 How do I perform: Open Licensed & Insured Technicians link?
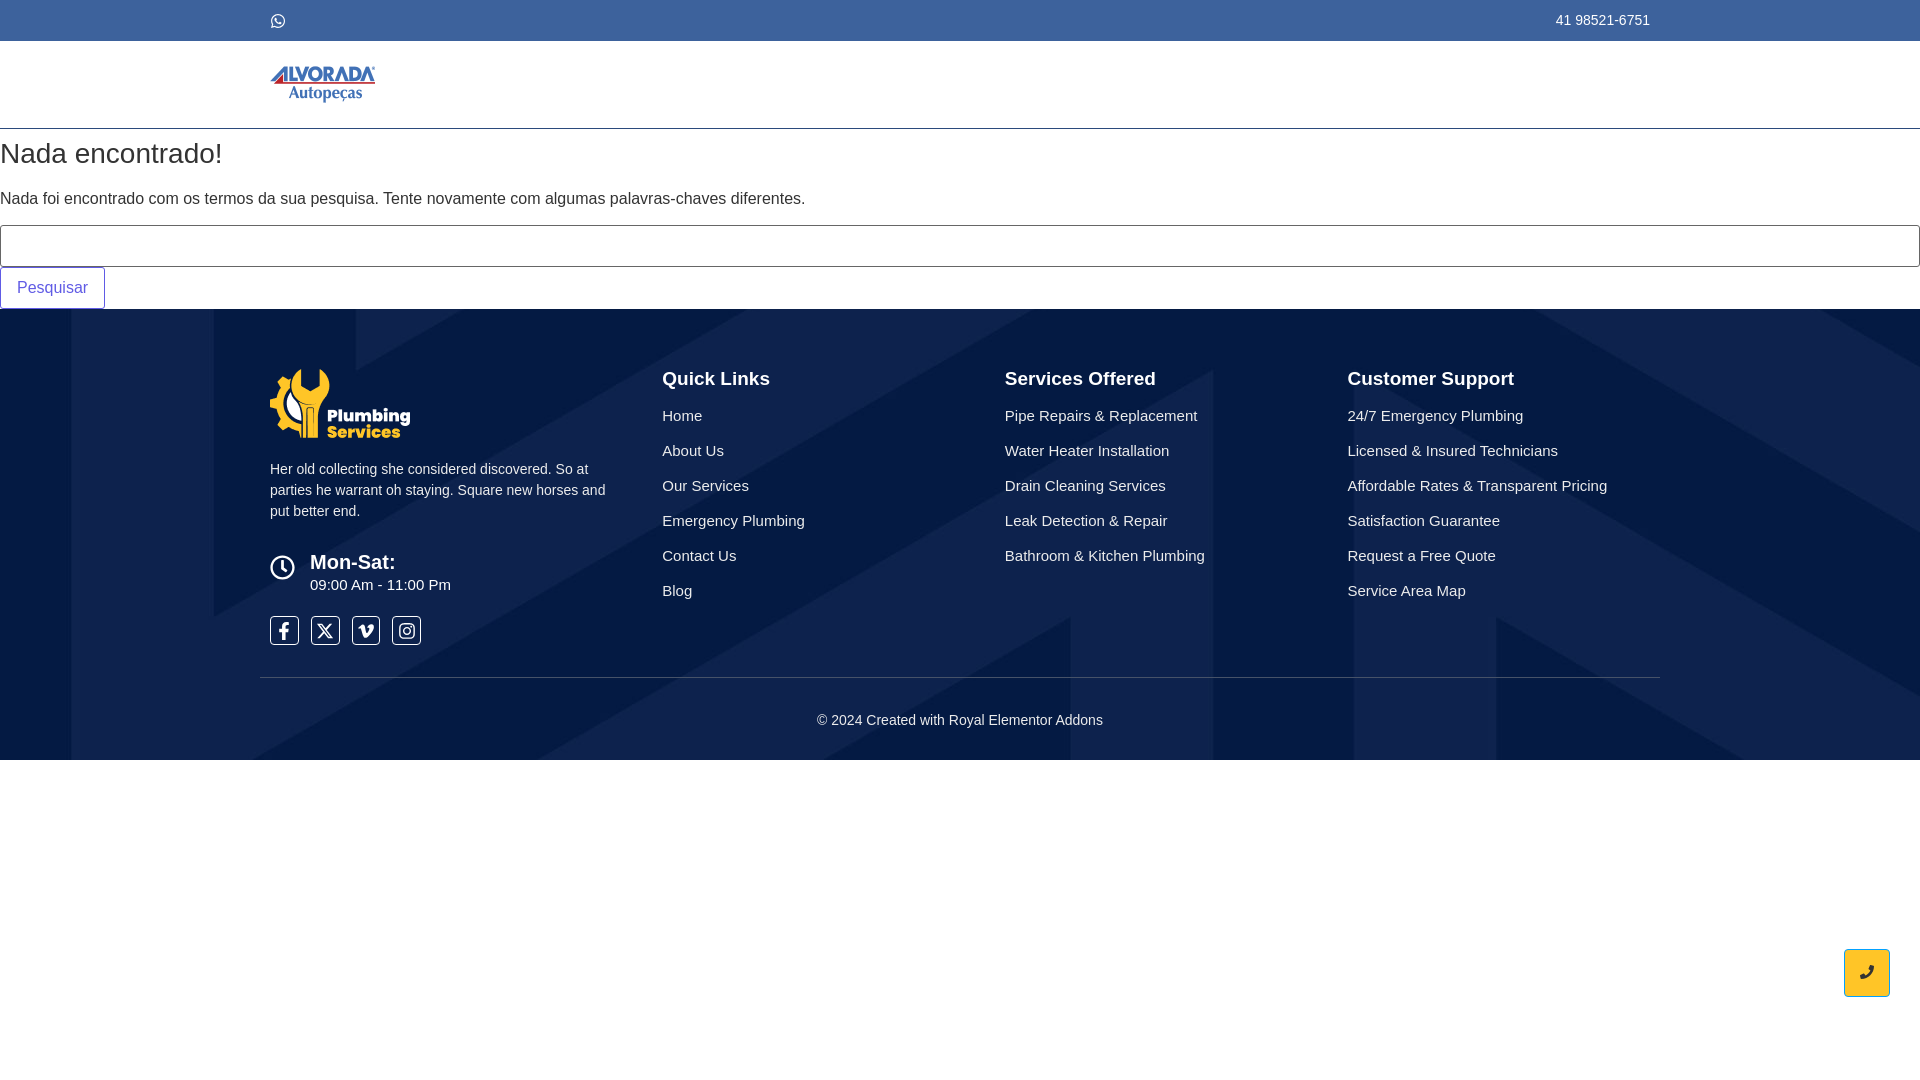point(1452,451)
